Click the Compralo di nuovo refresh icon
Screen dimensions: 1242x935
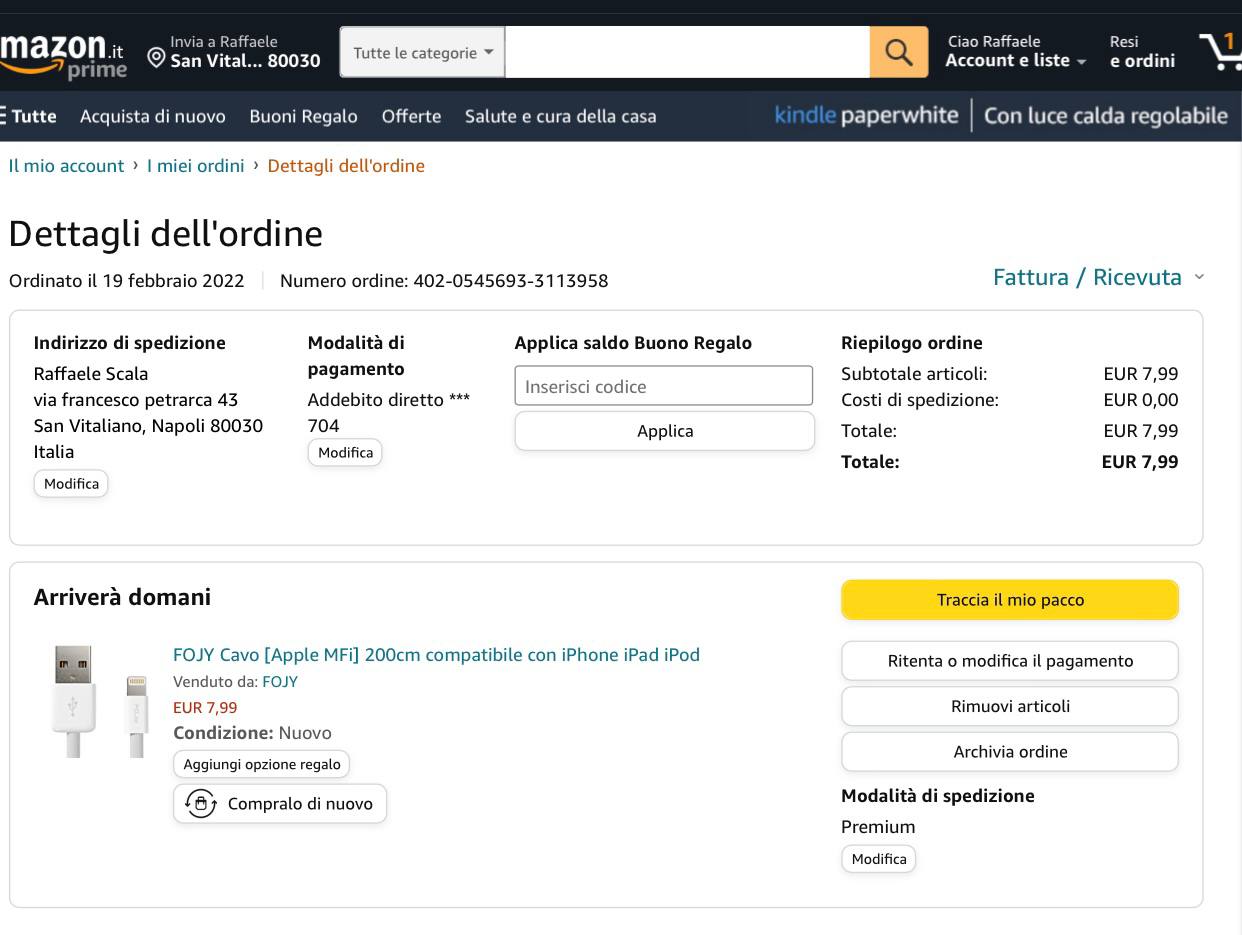click(x=201, y=804)
